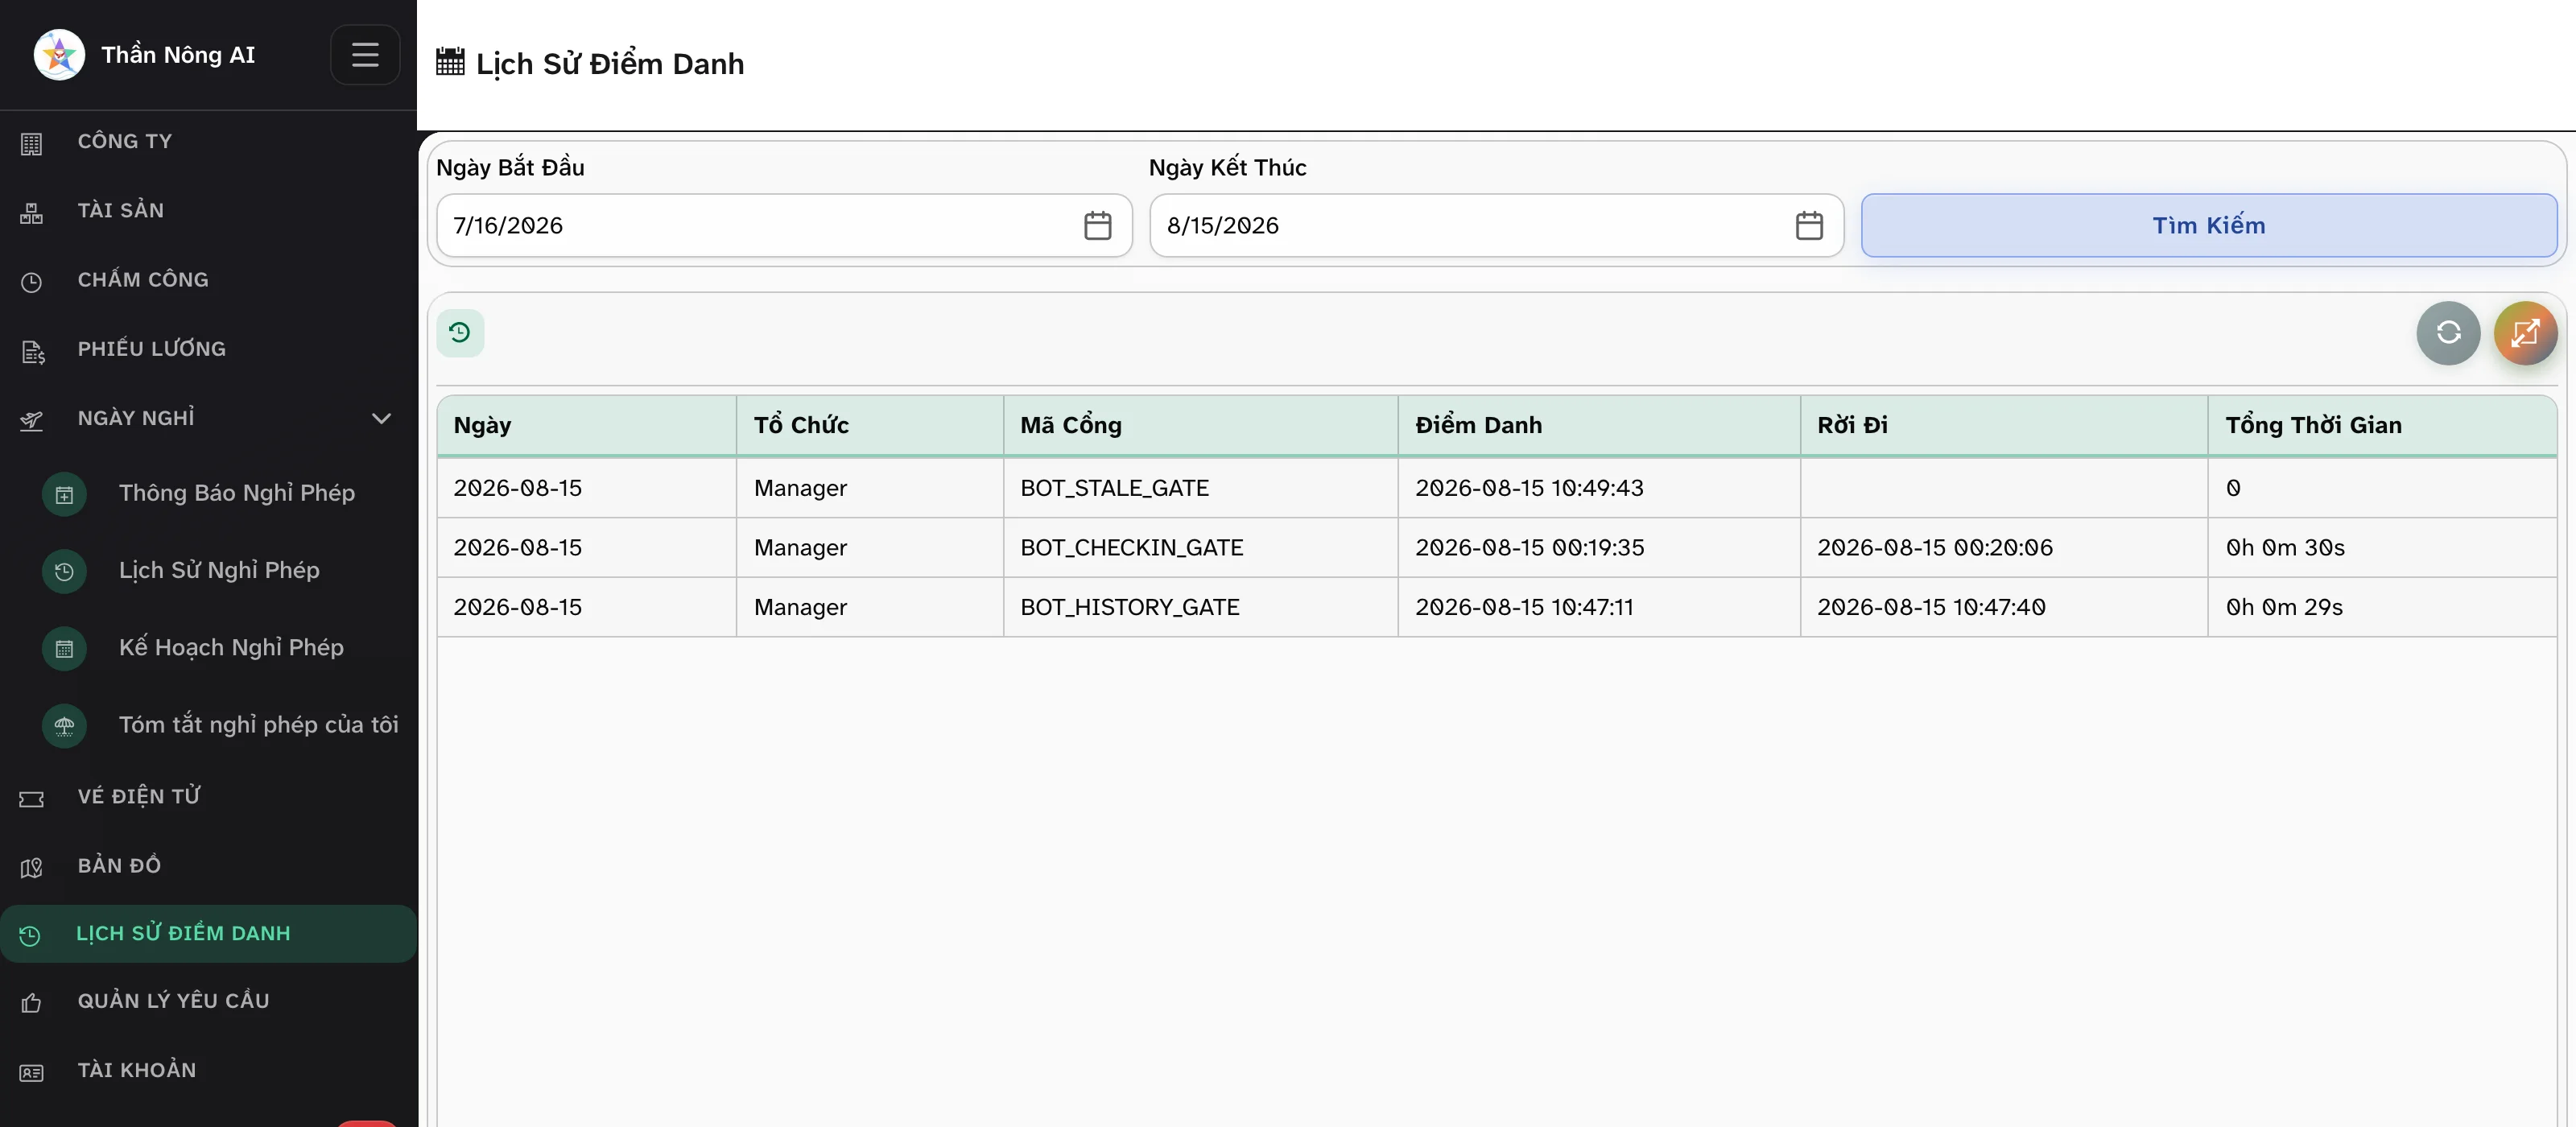Expand the Ngày Nghỉ chevron
Viewport: 2576px width, 1127px height.
(x=381, y=418)
